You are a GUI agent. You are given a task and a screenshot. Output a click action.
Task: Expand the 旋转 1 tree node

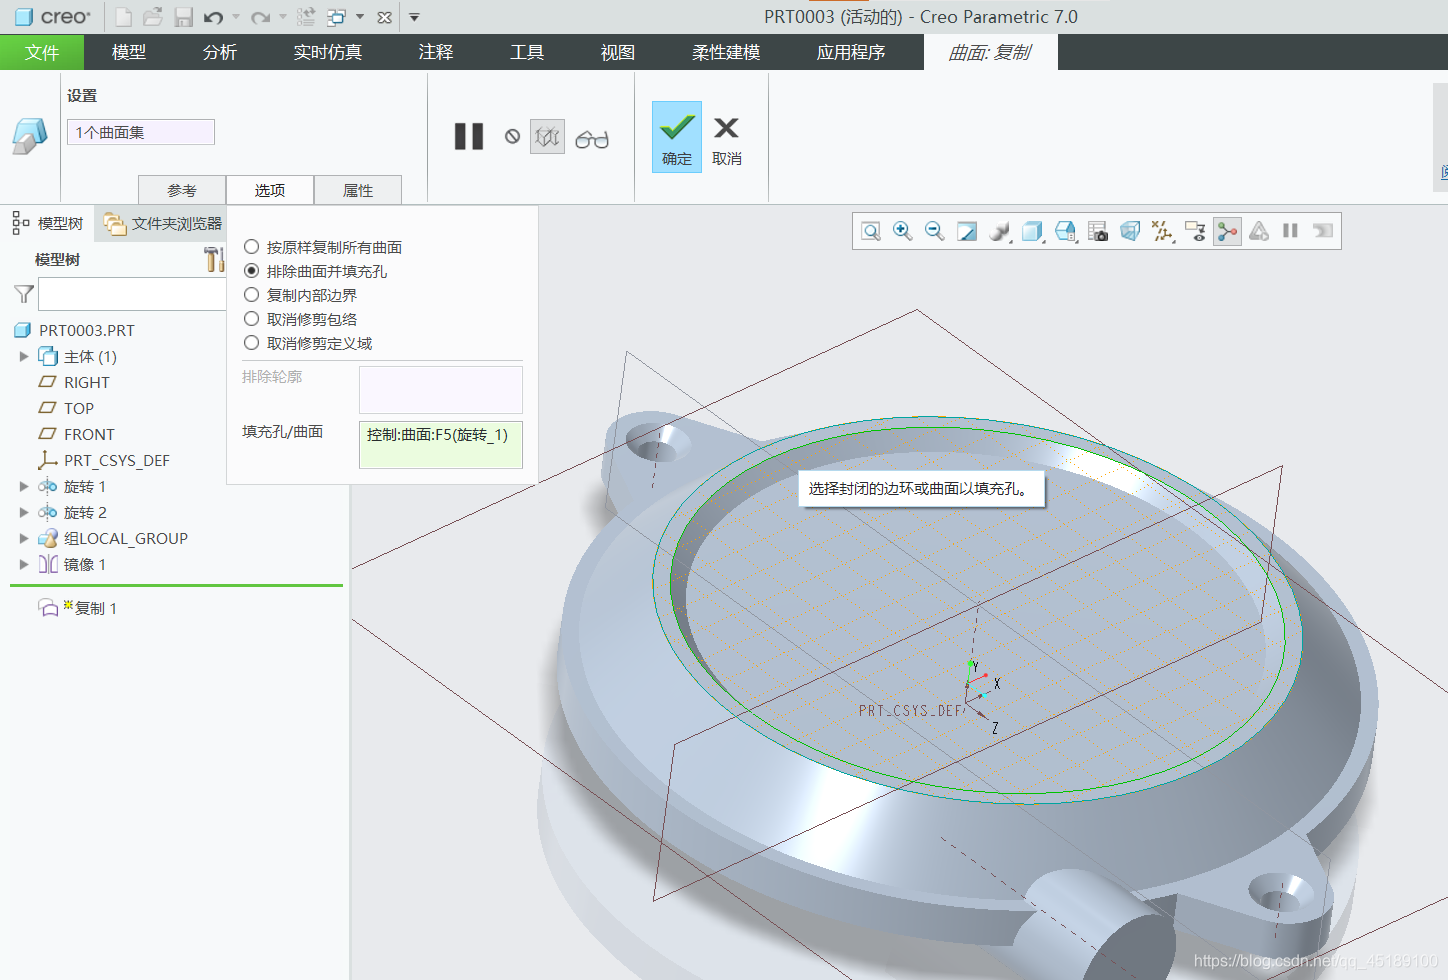(x=24, y=487)
